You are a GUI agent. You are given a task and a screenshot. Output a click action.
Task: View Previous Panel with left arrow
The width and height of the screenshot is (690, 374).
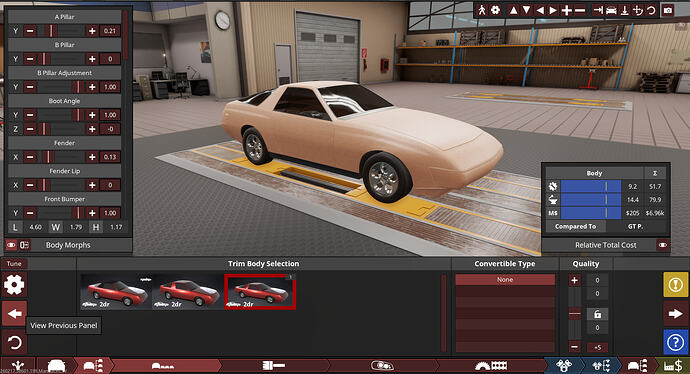coord(14,314)
